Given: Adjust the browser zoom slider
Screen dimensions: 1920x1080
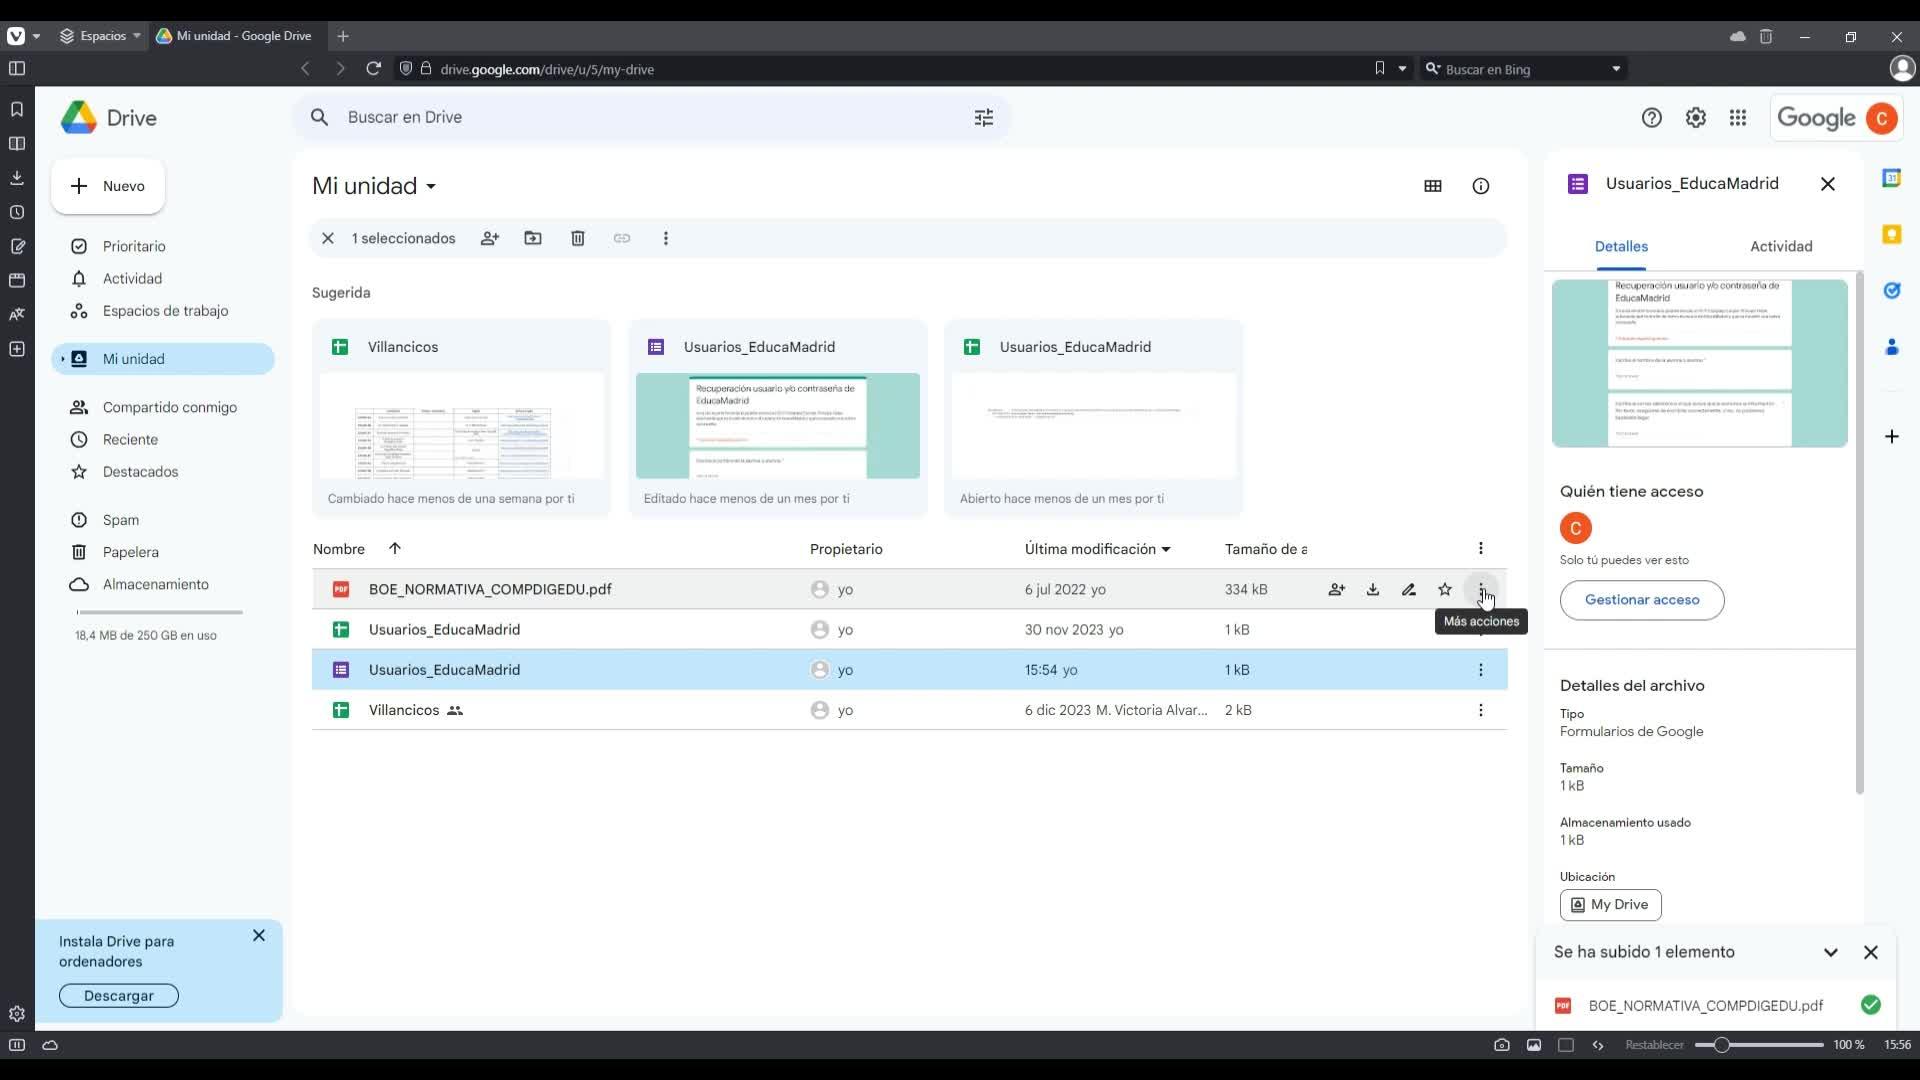Looking at the screenshot, I should 1721,1045.
